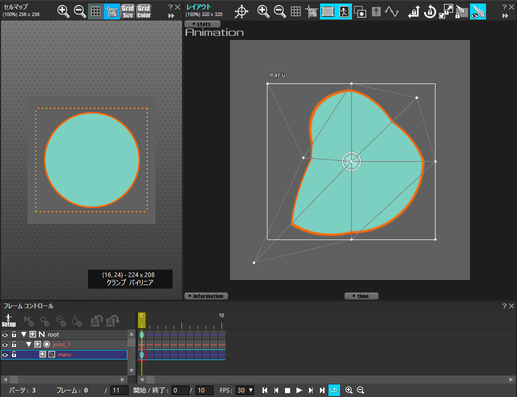The height and width of the screenshot is (397, 517).
Task: Click the droplet key icon in frame control
Action: (x=77, y=321)
